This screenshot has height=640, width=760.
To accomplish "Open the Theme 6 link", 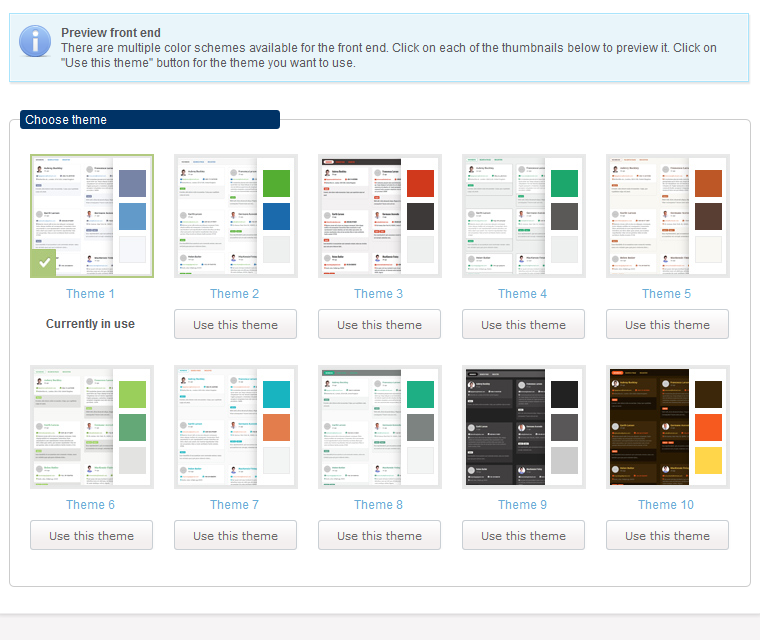I will click(91, 505).
